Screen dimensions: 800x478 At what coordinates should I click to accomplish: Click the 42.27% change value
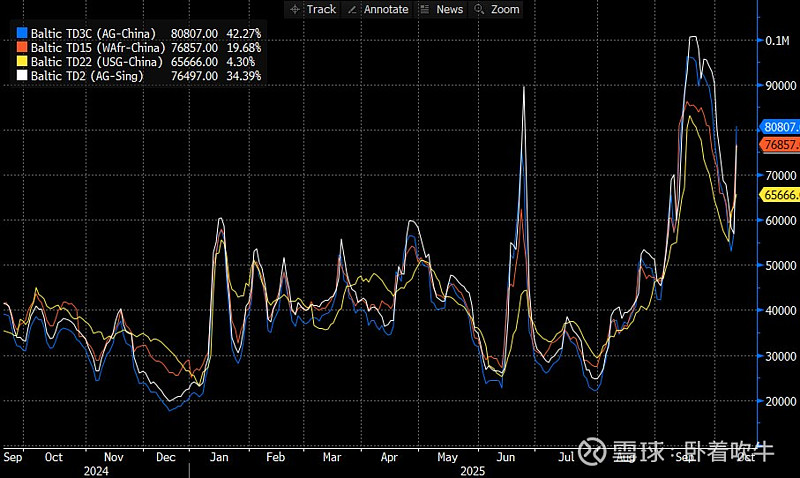(x=244, y=34)
